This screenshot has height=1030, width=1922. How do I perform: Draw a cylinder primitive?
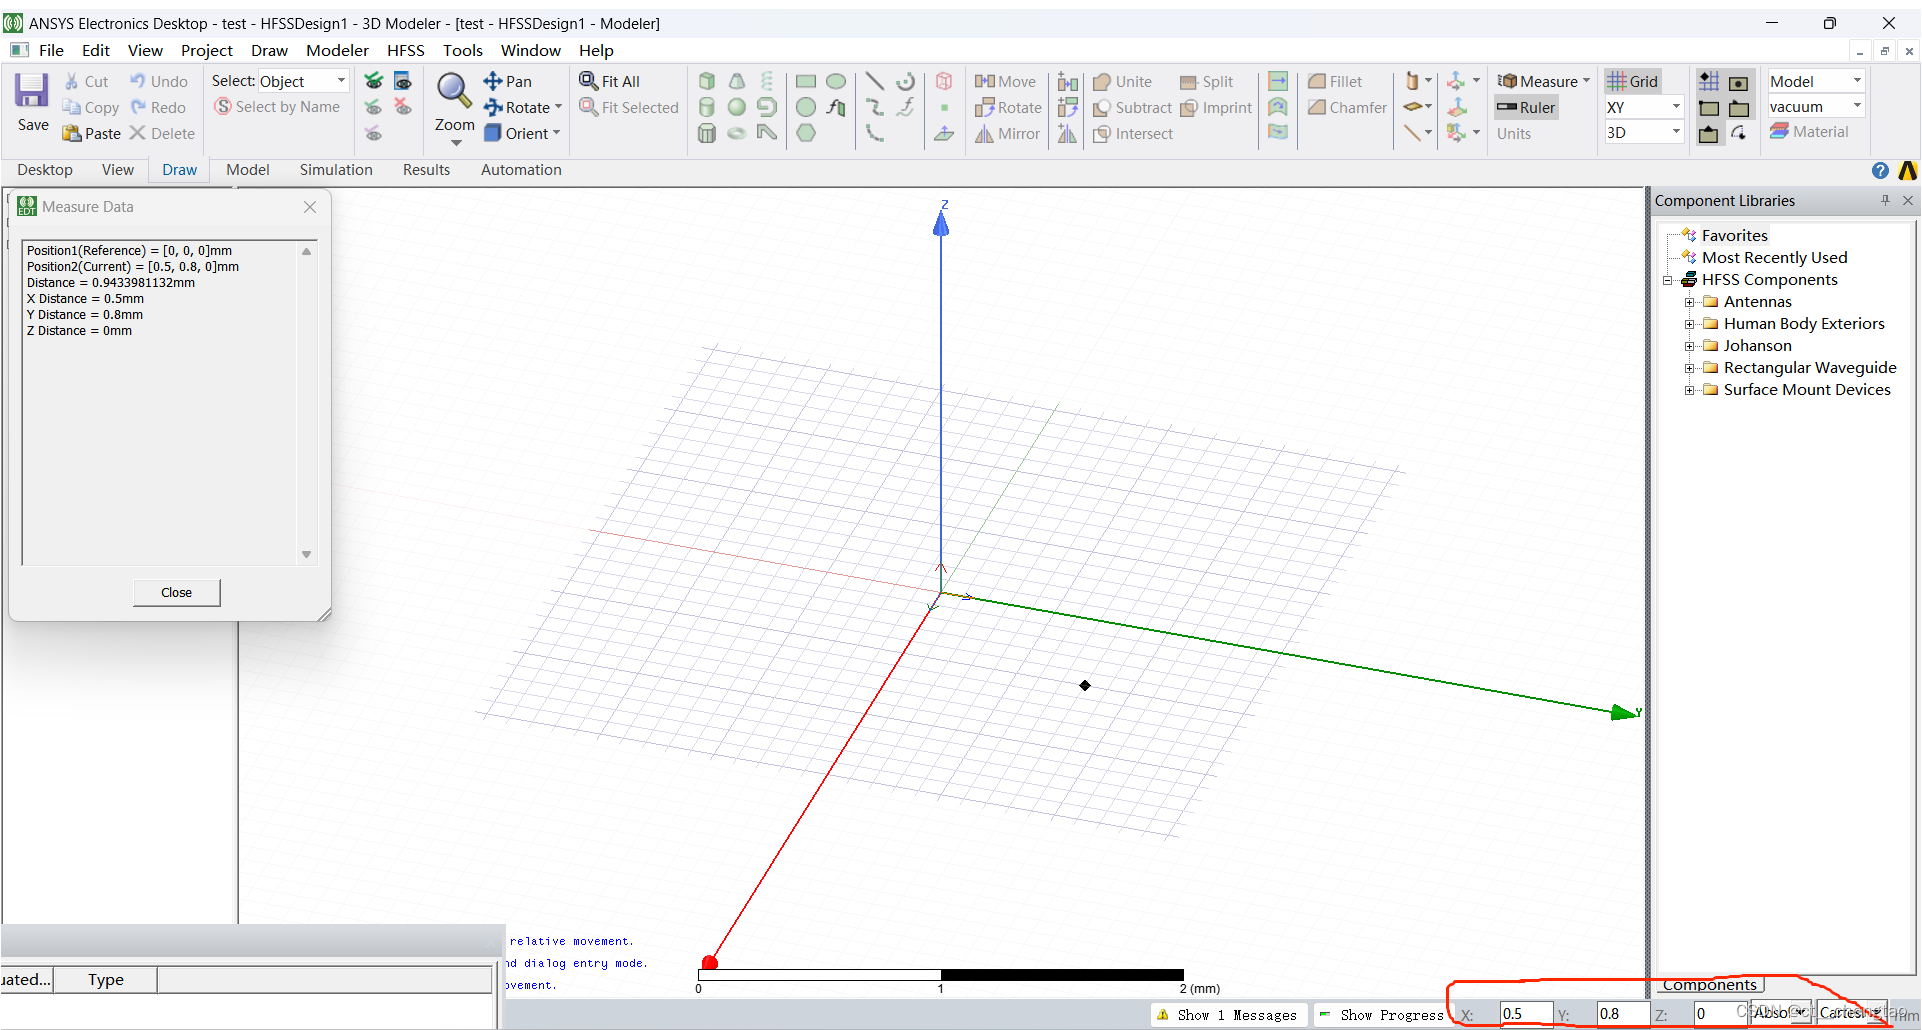[707, 107]
